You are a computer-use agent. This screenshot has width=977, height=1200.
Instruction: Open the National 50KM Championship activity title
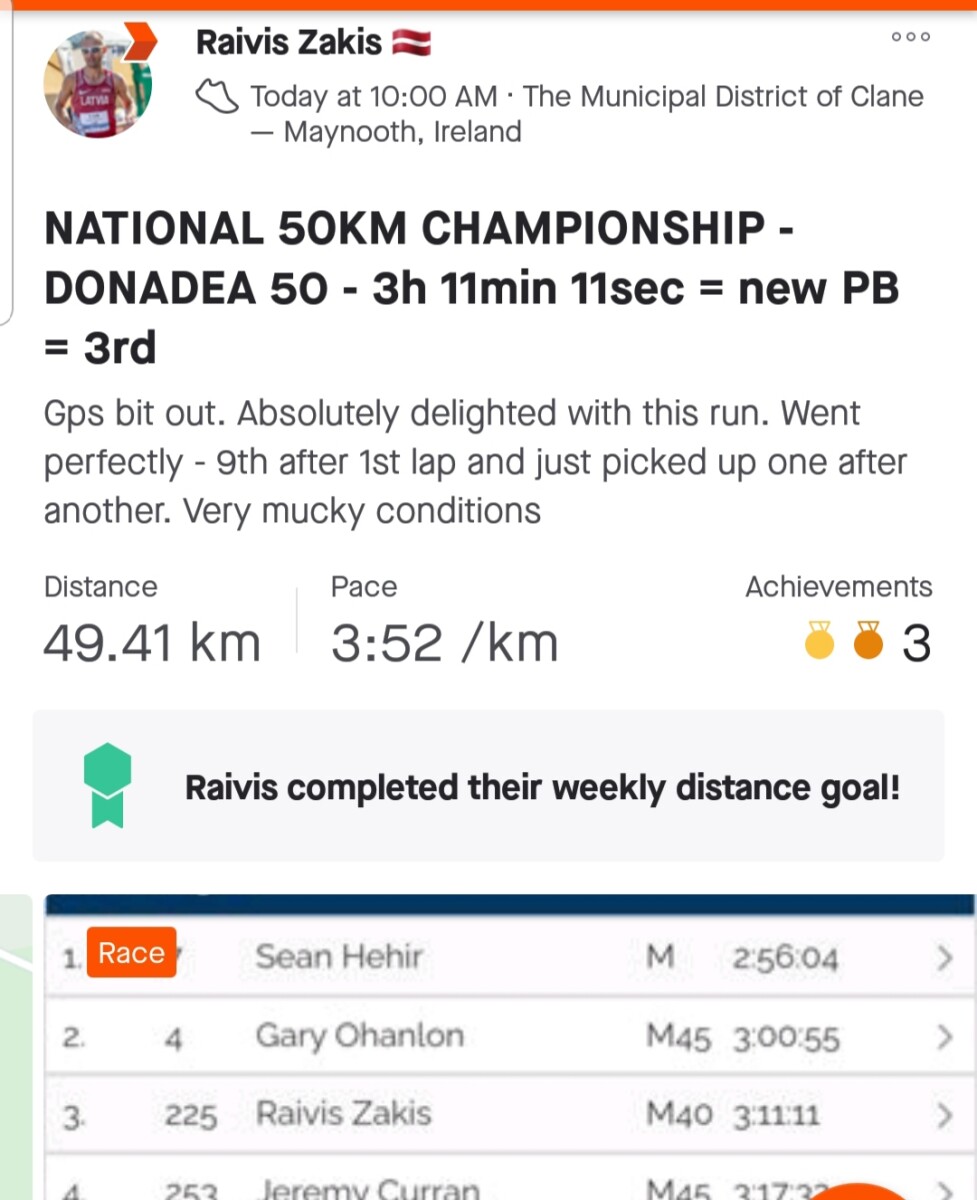(x=472, y=289)
